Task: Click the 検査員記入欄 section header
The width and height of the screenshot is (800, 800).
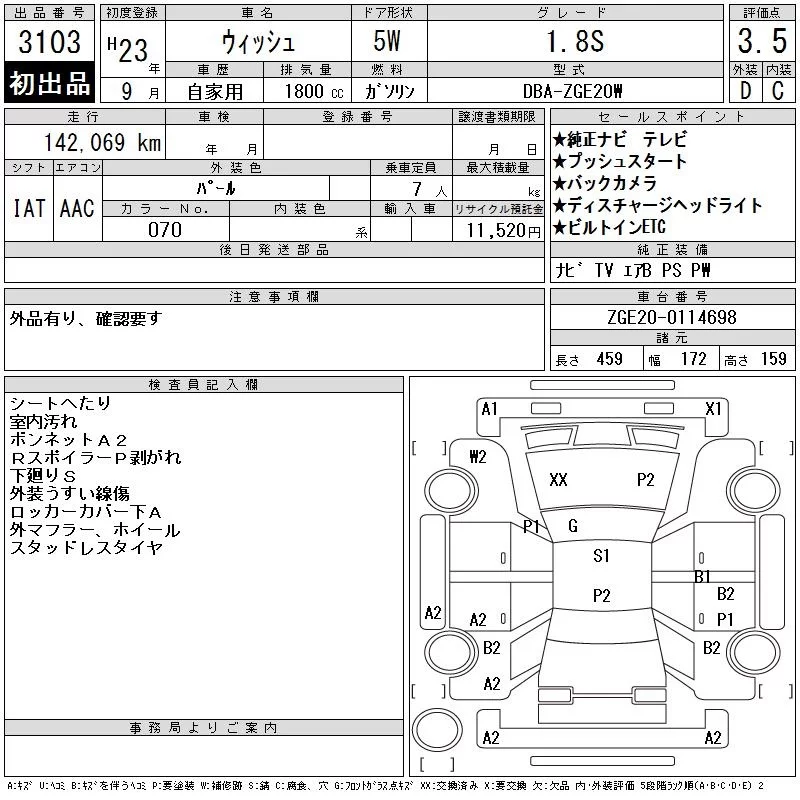Action: coord(203,385)
